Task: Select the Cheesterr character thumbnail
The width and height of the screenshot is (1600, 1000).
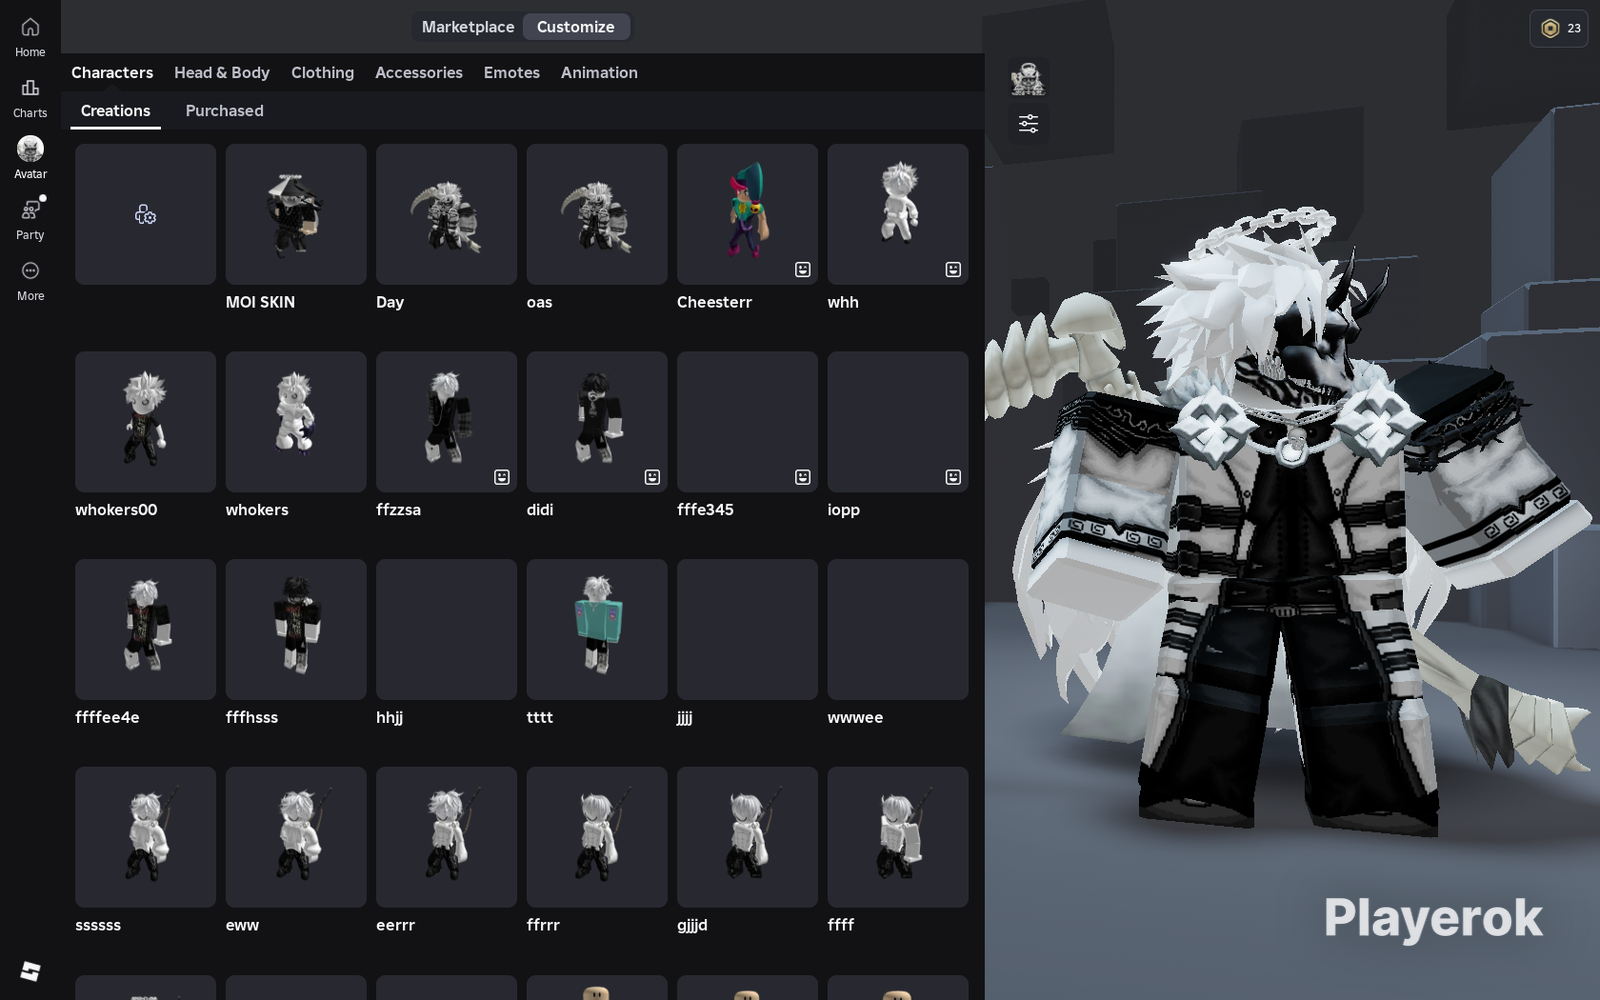Action: [747, 214]
